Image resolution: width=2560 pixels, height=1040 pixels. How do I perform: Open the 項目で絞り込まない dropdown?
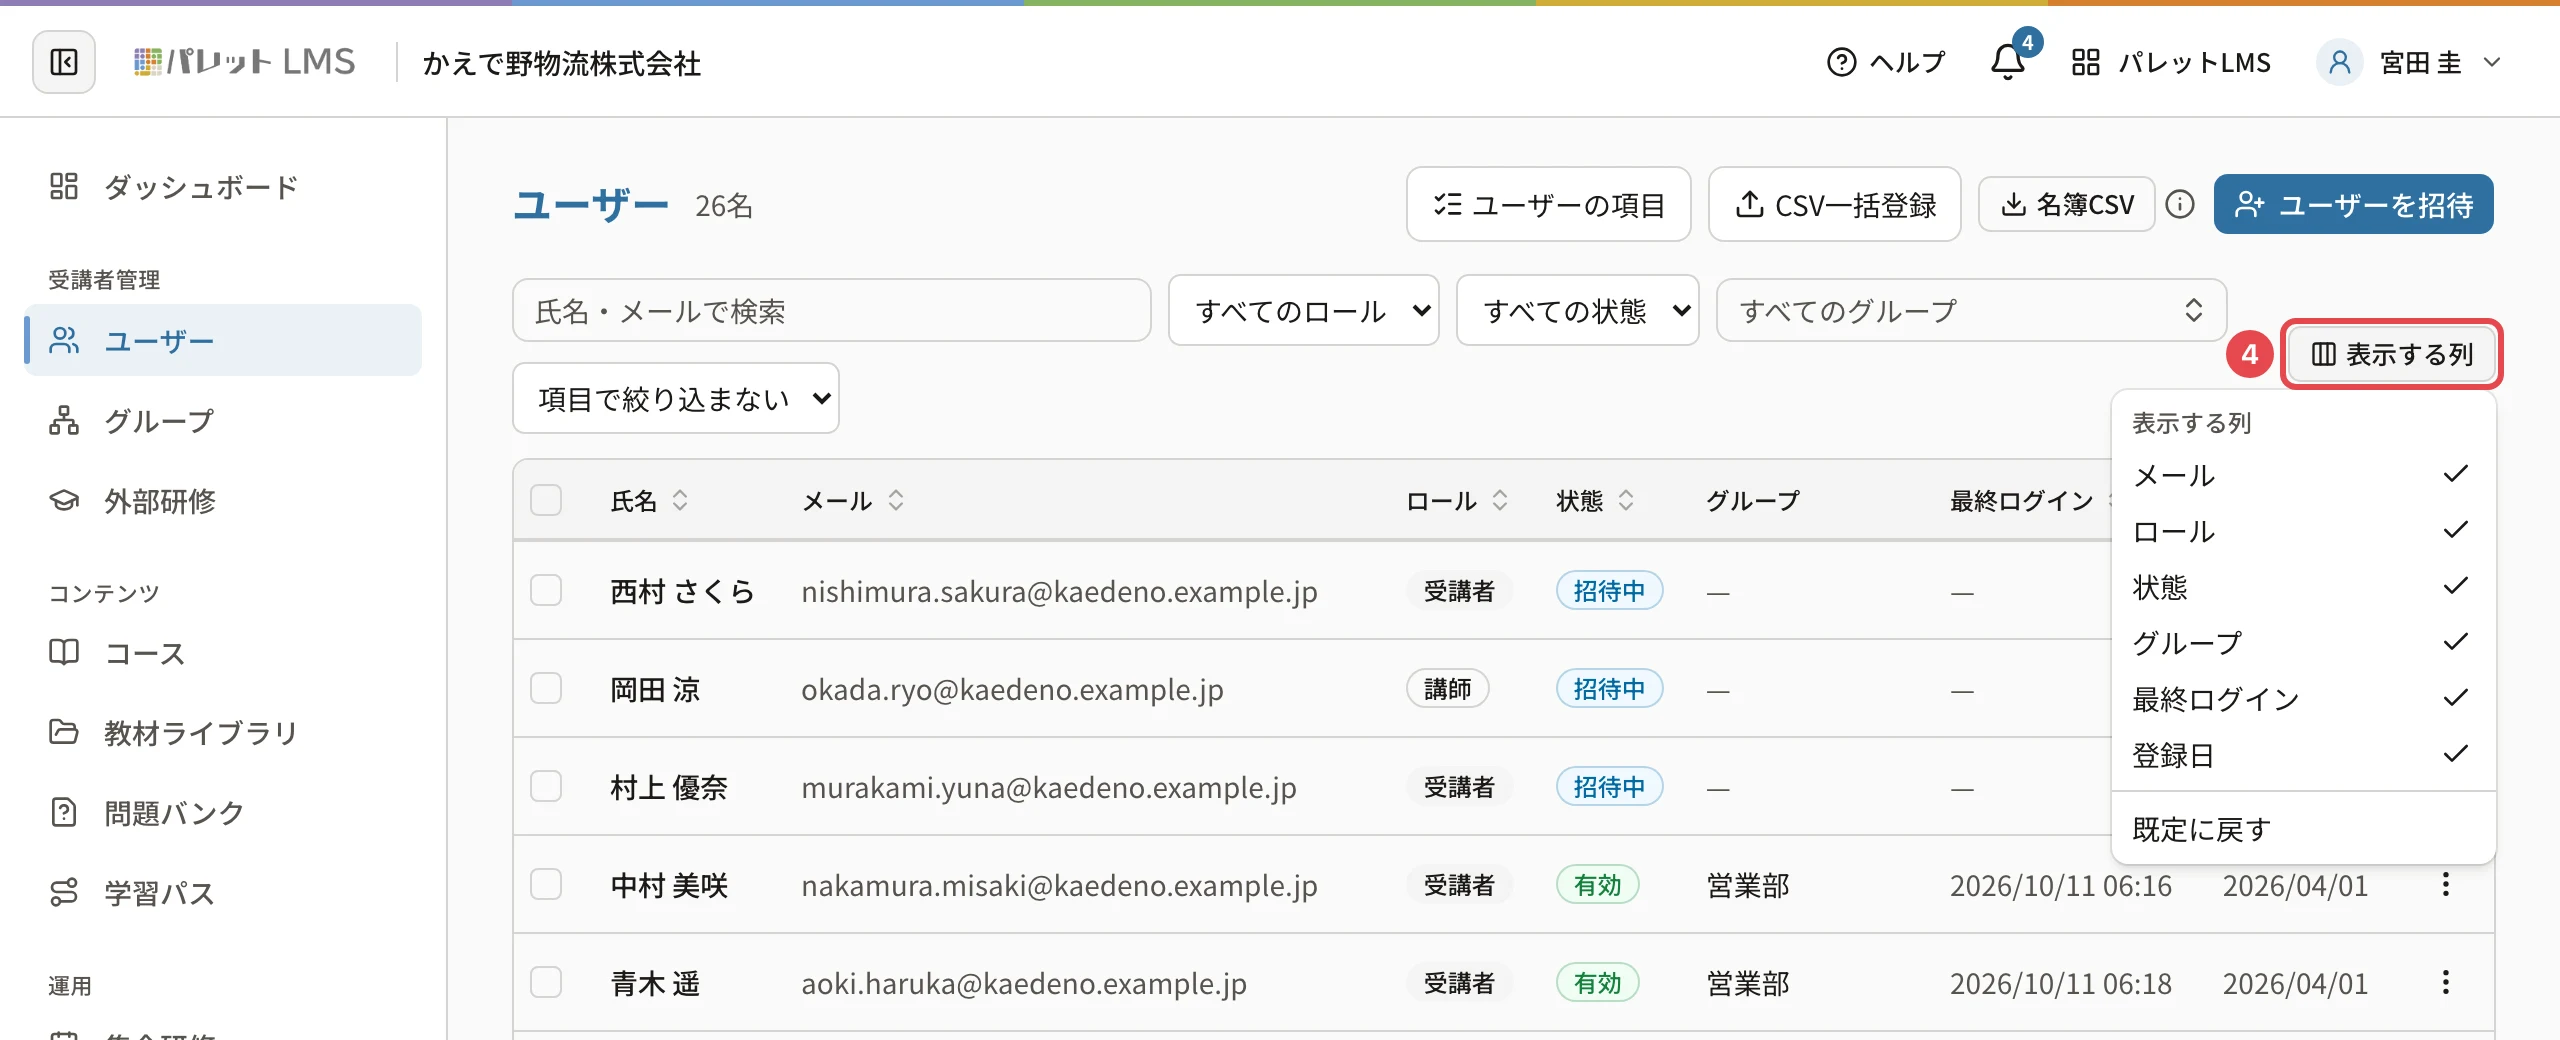click(x=675, y=398)
